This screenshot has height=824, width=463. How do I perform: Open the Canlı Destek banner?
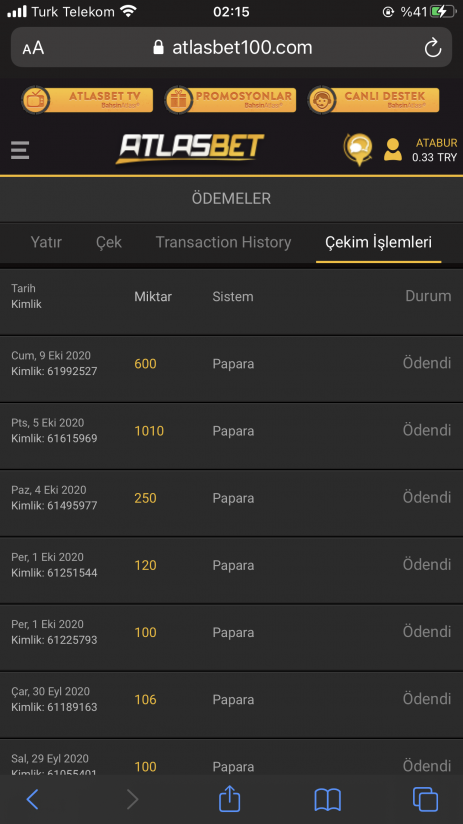pyautogui.click(x=373, y=100)
